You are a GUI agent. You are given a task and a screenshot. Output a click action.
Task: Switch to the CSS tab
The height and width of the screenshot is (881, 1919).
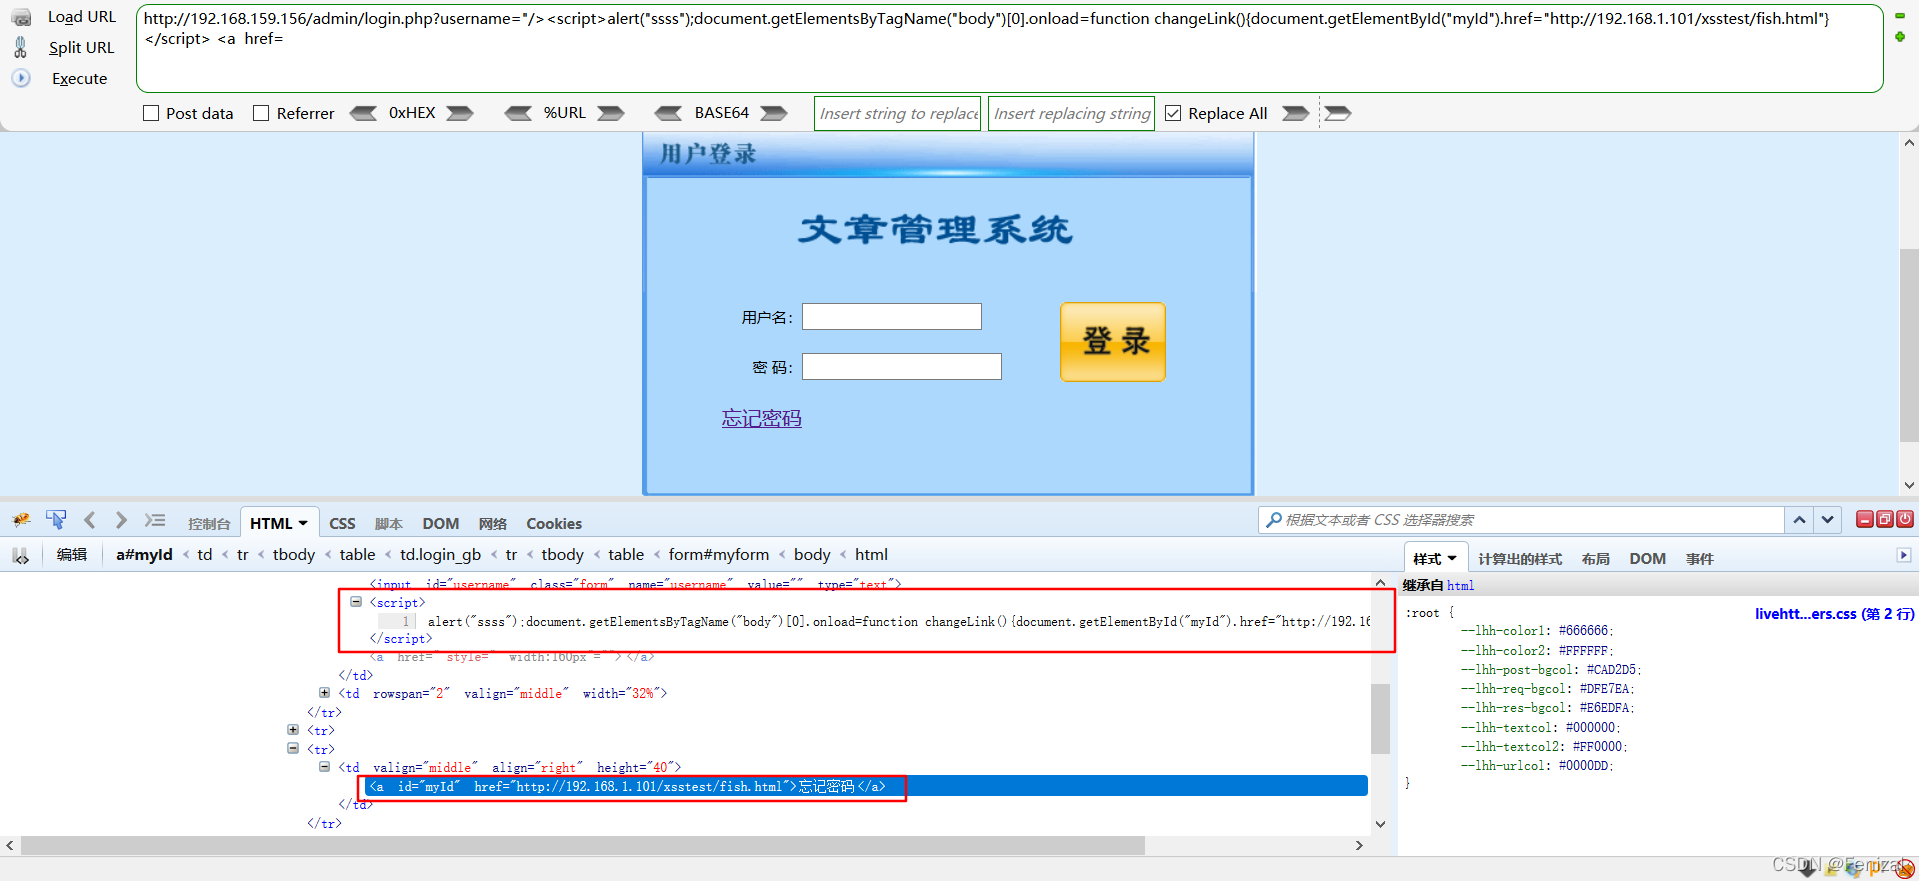pyautogui.click(x=342, y=524)
